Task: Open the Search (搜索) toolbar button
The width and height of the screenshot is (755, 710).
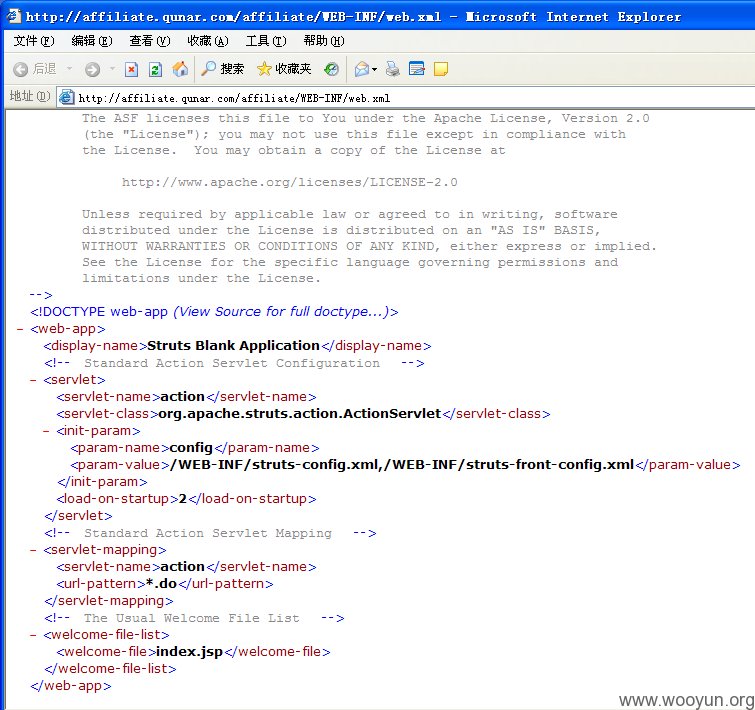Action: tap(222, 69)
